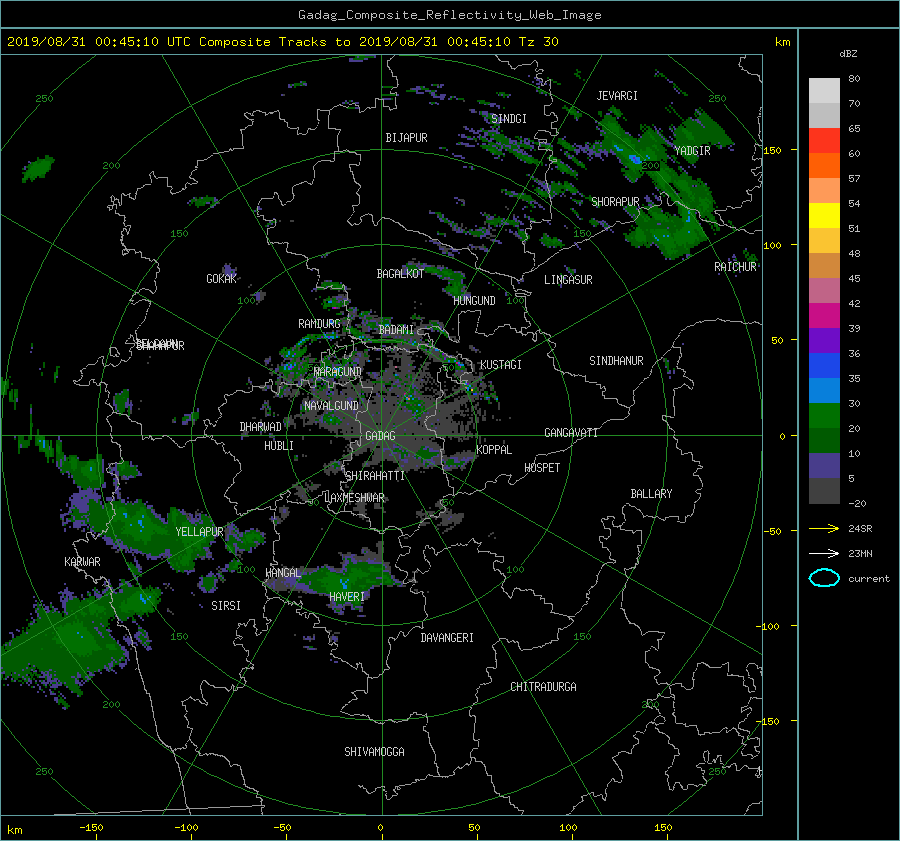Select the dark gray 5 dBZ swatch

(x=824, y=490)
